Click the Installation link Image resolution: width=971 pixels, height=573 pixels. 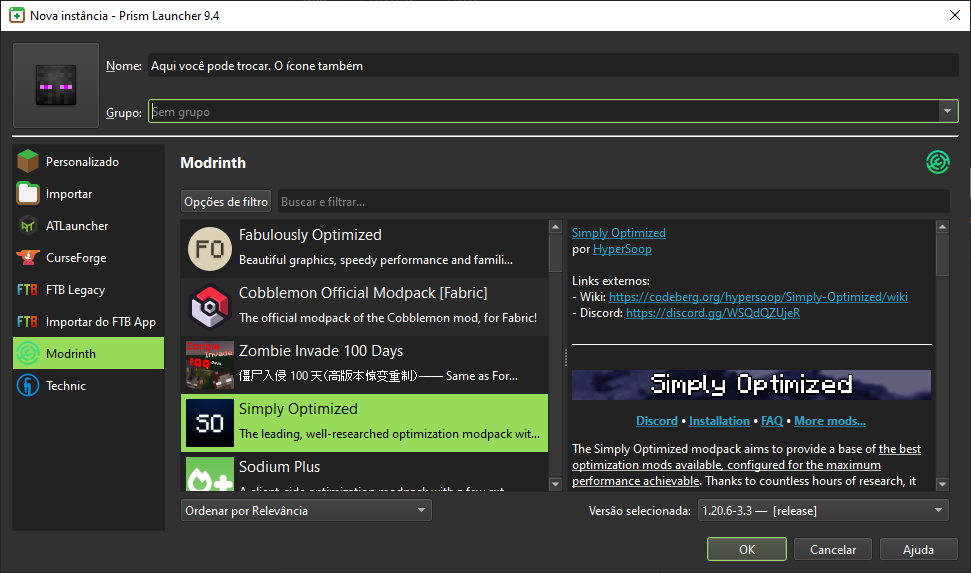click(719, 421)
